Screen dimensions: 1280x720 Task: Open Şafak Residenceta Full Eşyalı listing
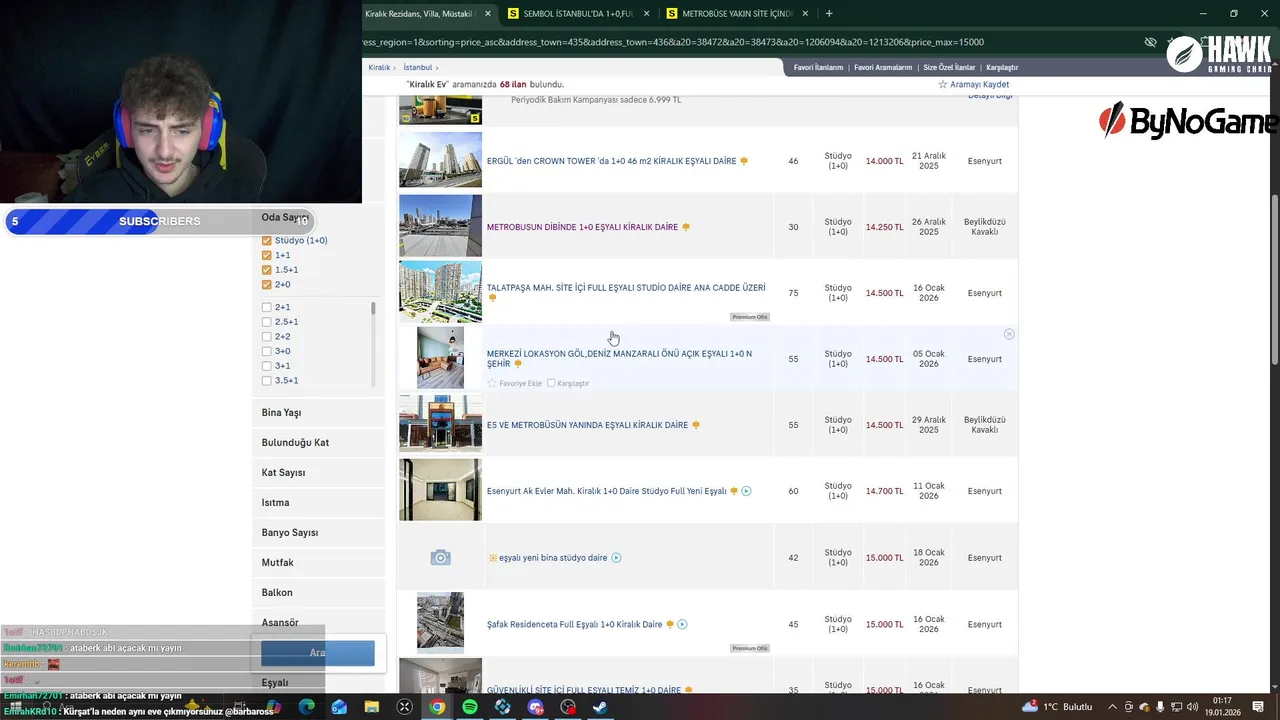pyautogui.click(x=574, y=624)
